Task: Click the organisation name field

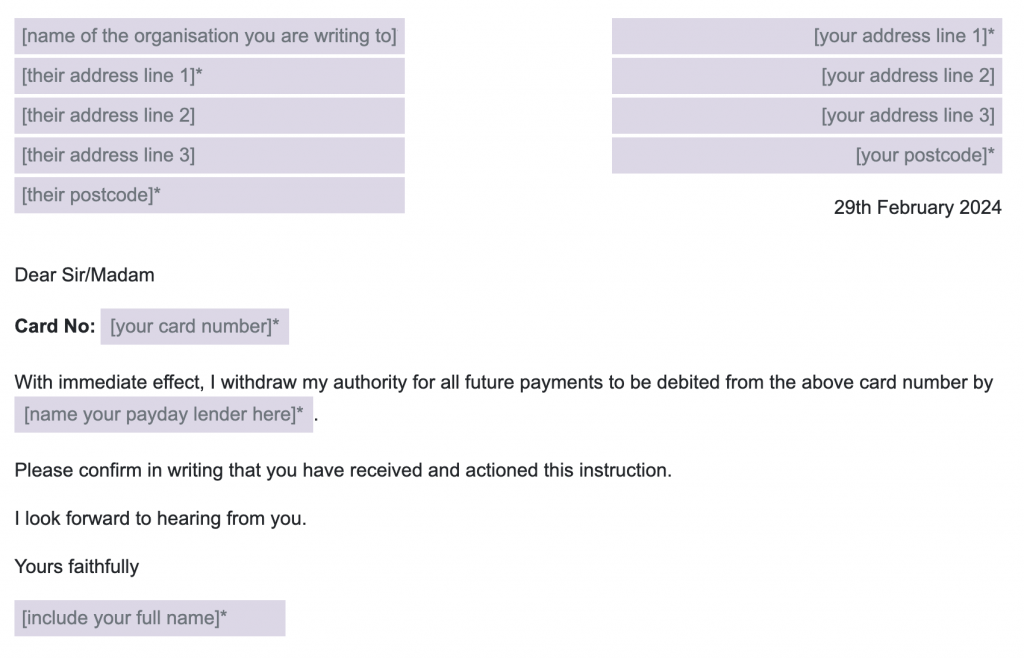Action: [x=209, y=36]
